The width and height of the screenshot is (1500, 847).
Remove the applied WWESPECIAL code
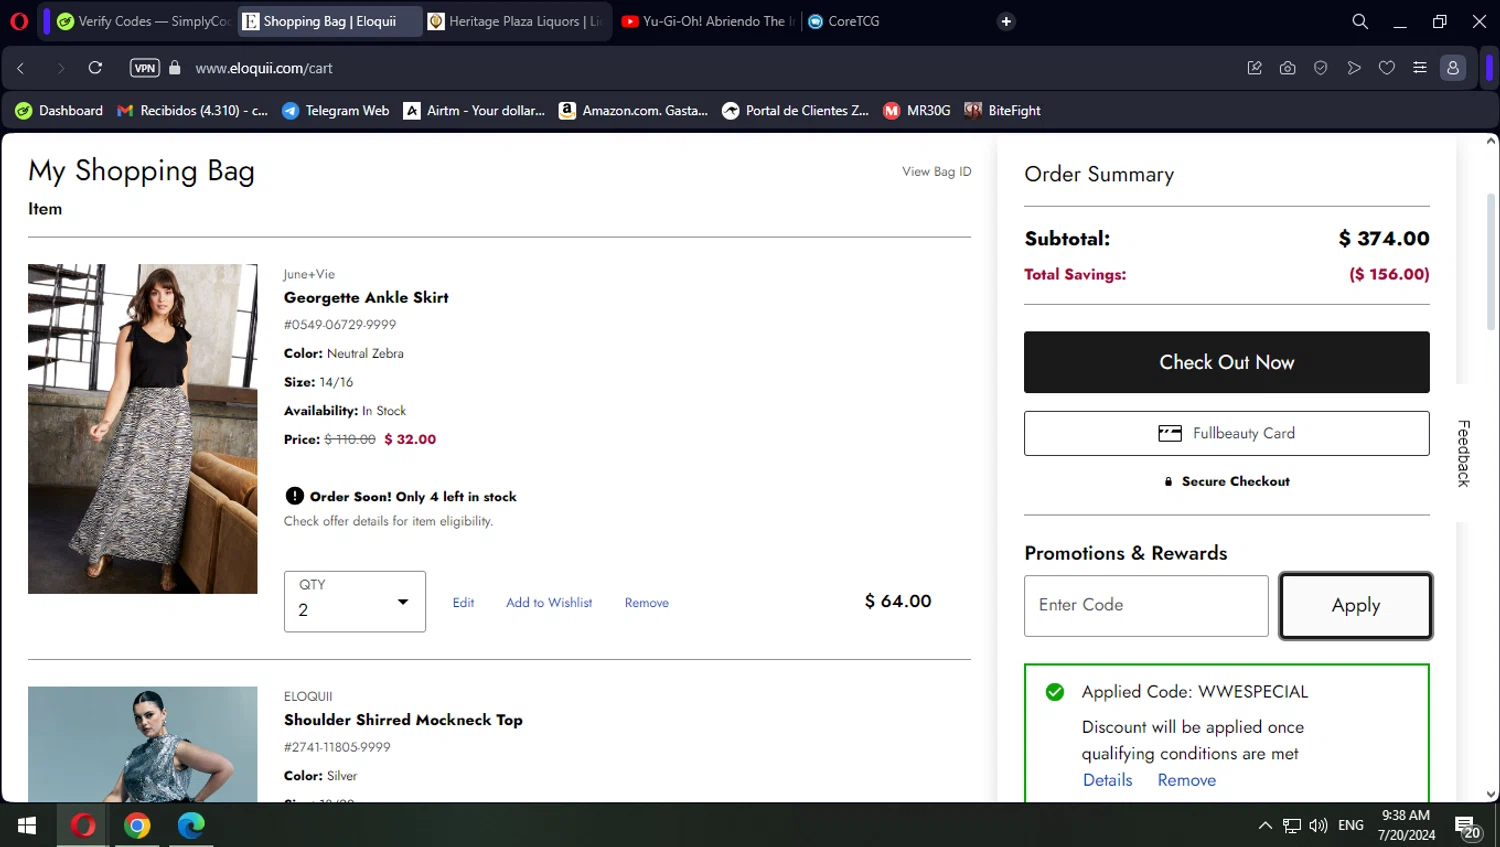[x=1187, y=780]
